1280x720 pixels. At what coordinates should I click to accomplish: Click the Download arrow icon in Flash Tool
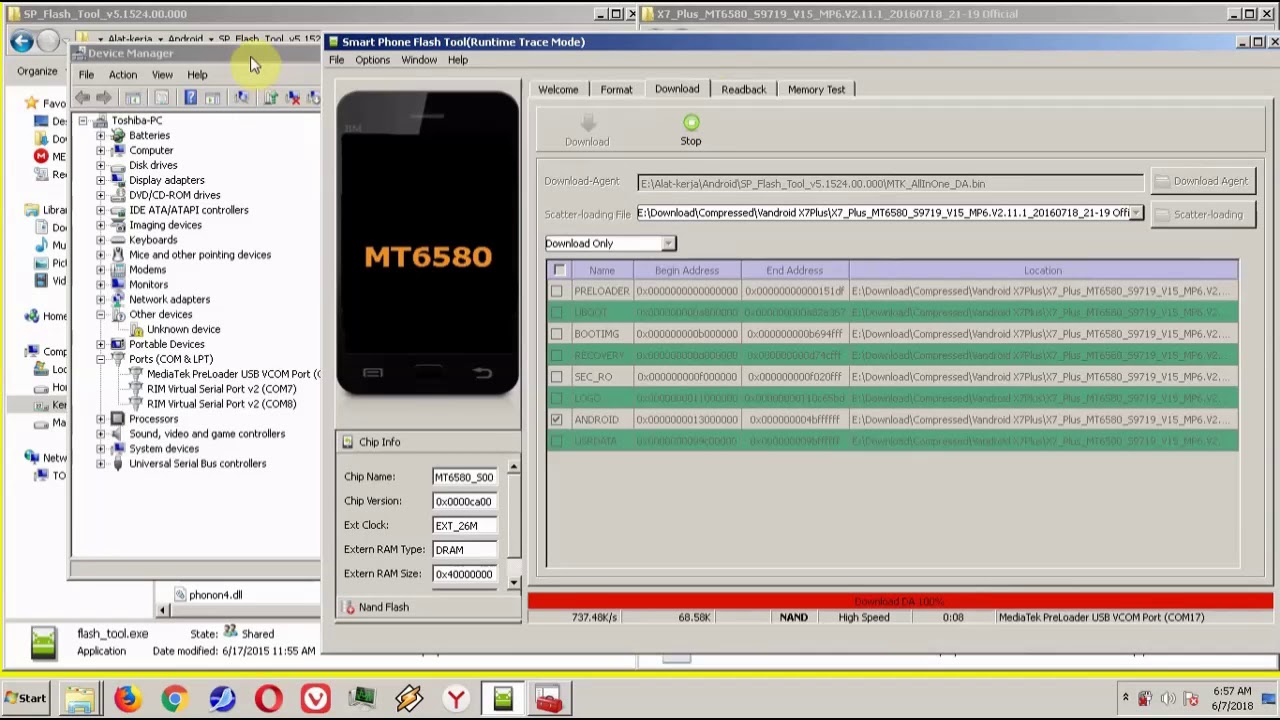587,123
